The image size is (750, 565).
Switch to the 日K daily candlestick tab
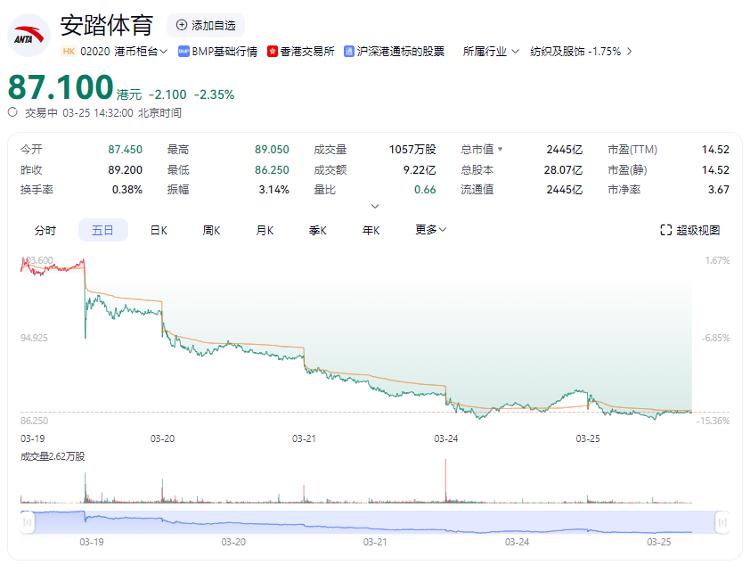pyautogui.click(x=158, y=230)
